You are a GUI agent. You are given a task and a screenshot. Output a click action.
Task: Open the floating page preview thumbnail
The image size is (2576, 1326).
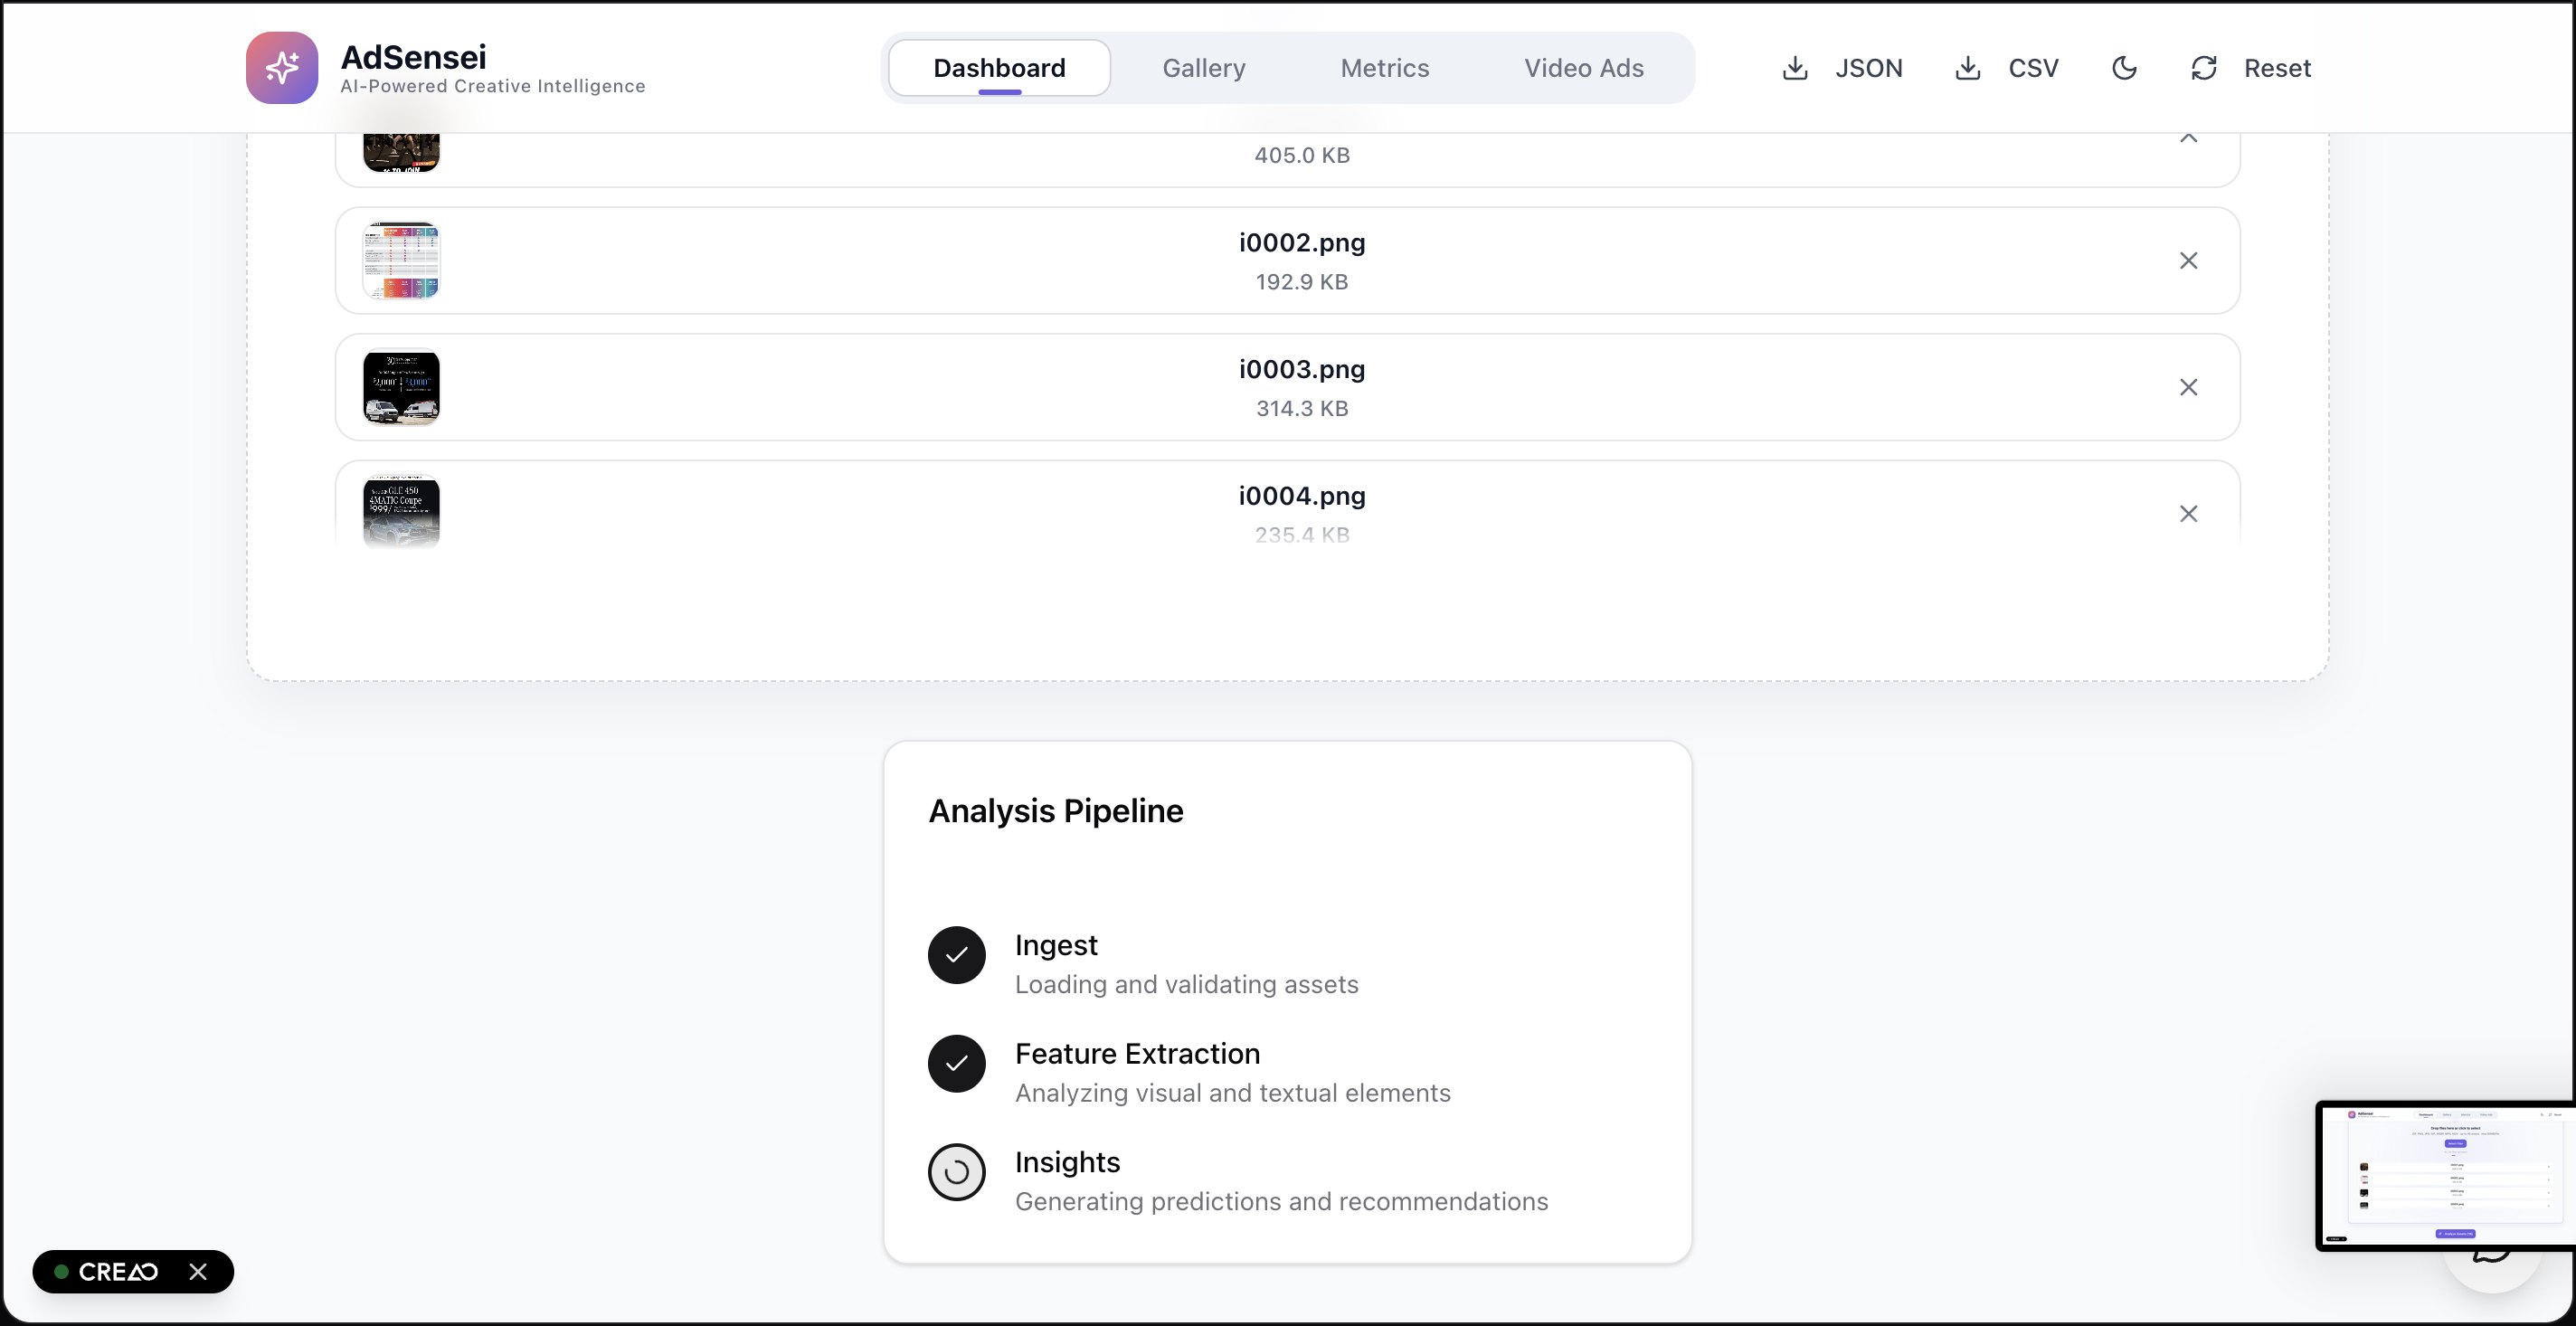coord(2445,1175)
